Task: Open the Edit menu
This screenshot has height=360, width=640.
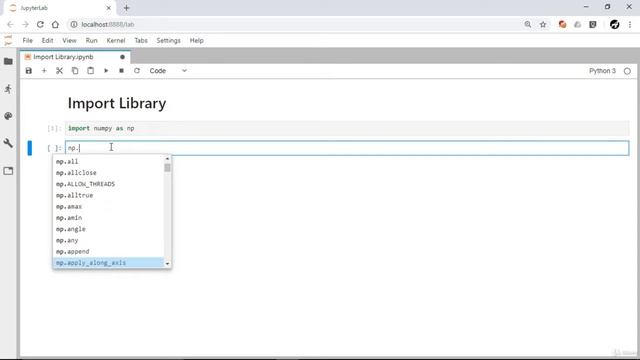Action: point(47,40)
